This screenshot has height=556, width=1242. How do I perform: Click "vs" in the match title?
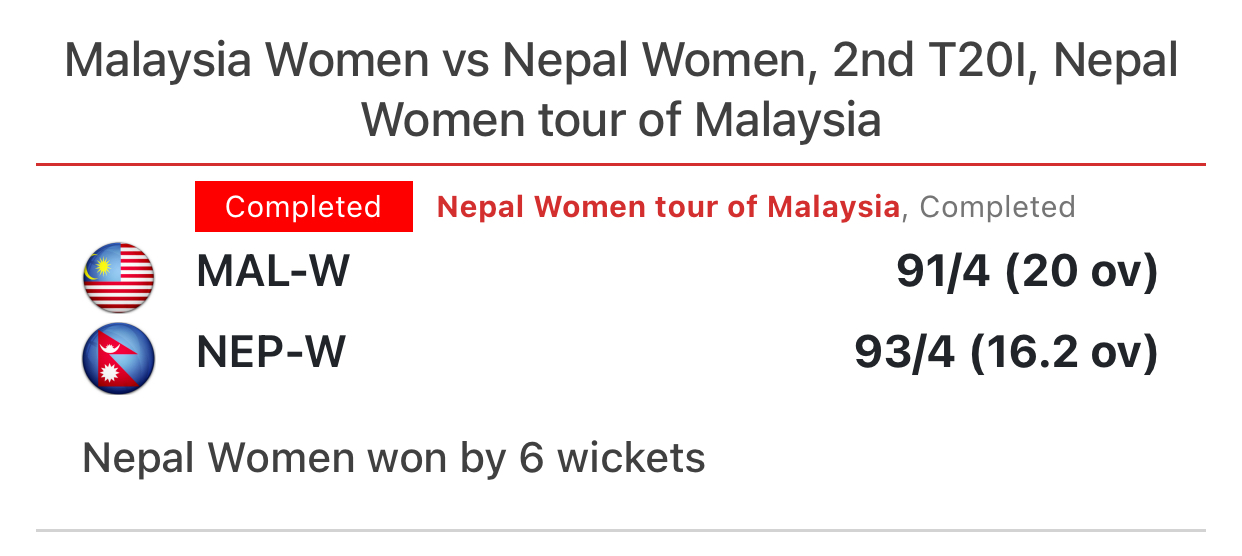pos(465,61)
